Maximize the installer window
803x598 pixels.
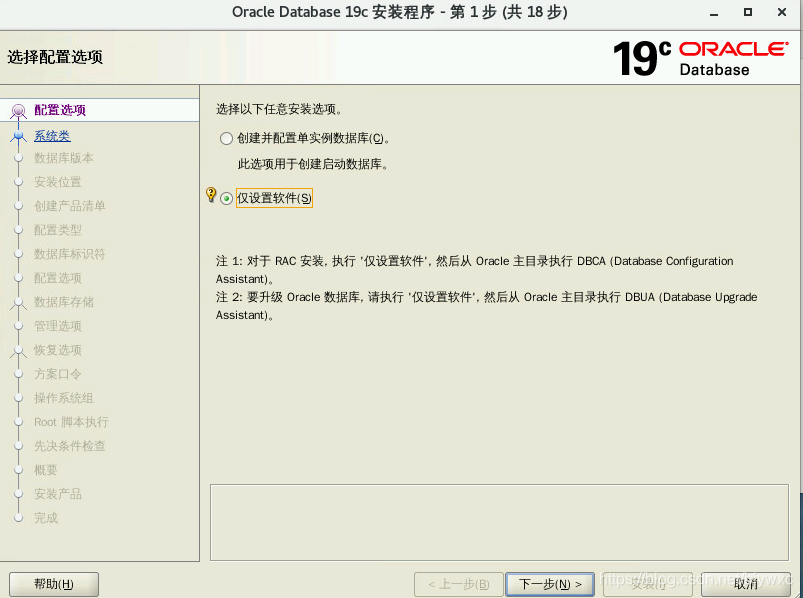pyautogui.click(x=748, y=12)
